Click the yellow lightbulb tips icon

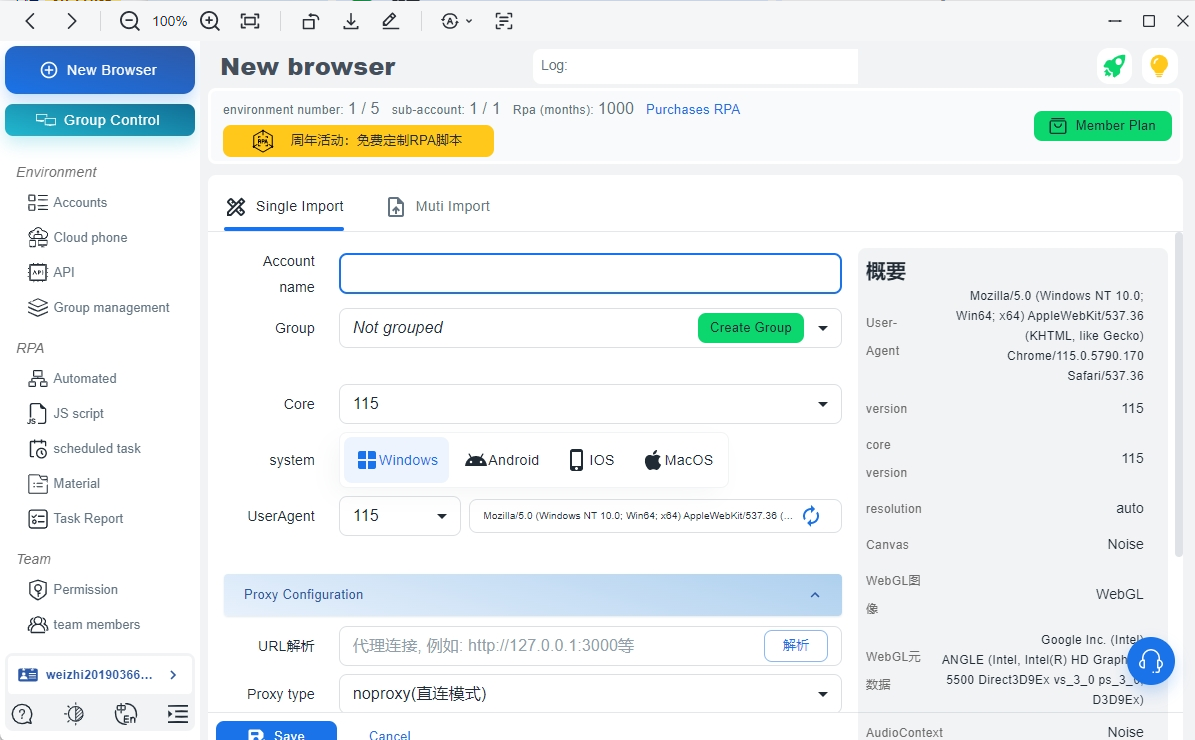(1158, 66)
